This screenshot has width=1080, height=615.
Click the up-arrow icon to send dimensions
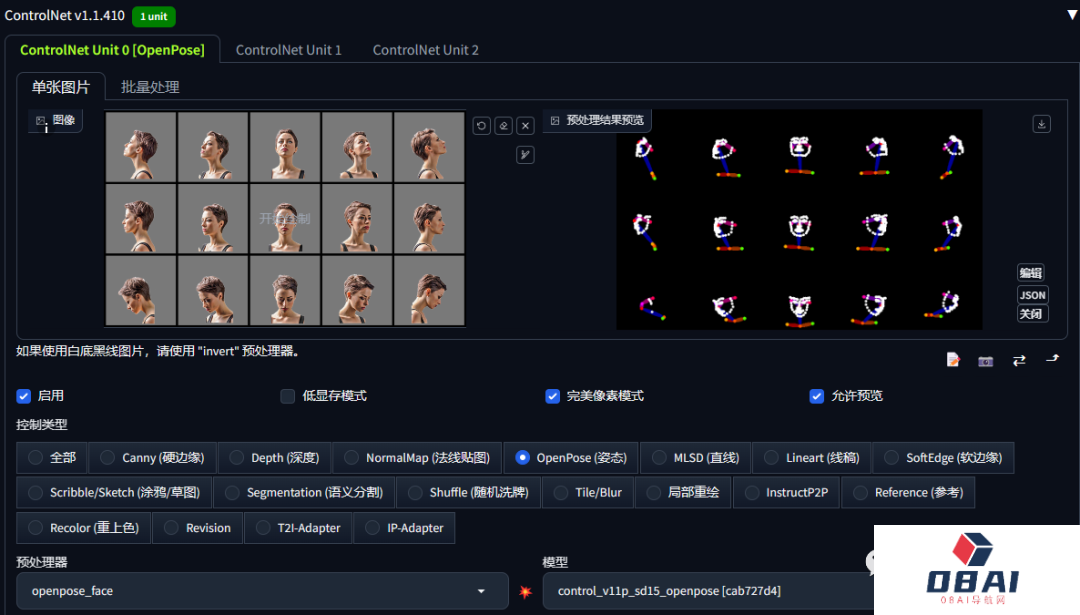coord(1052,359)
